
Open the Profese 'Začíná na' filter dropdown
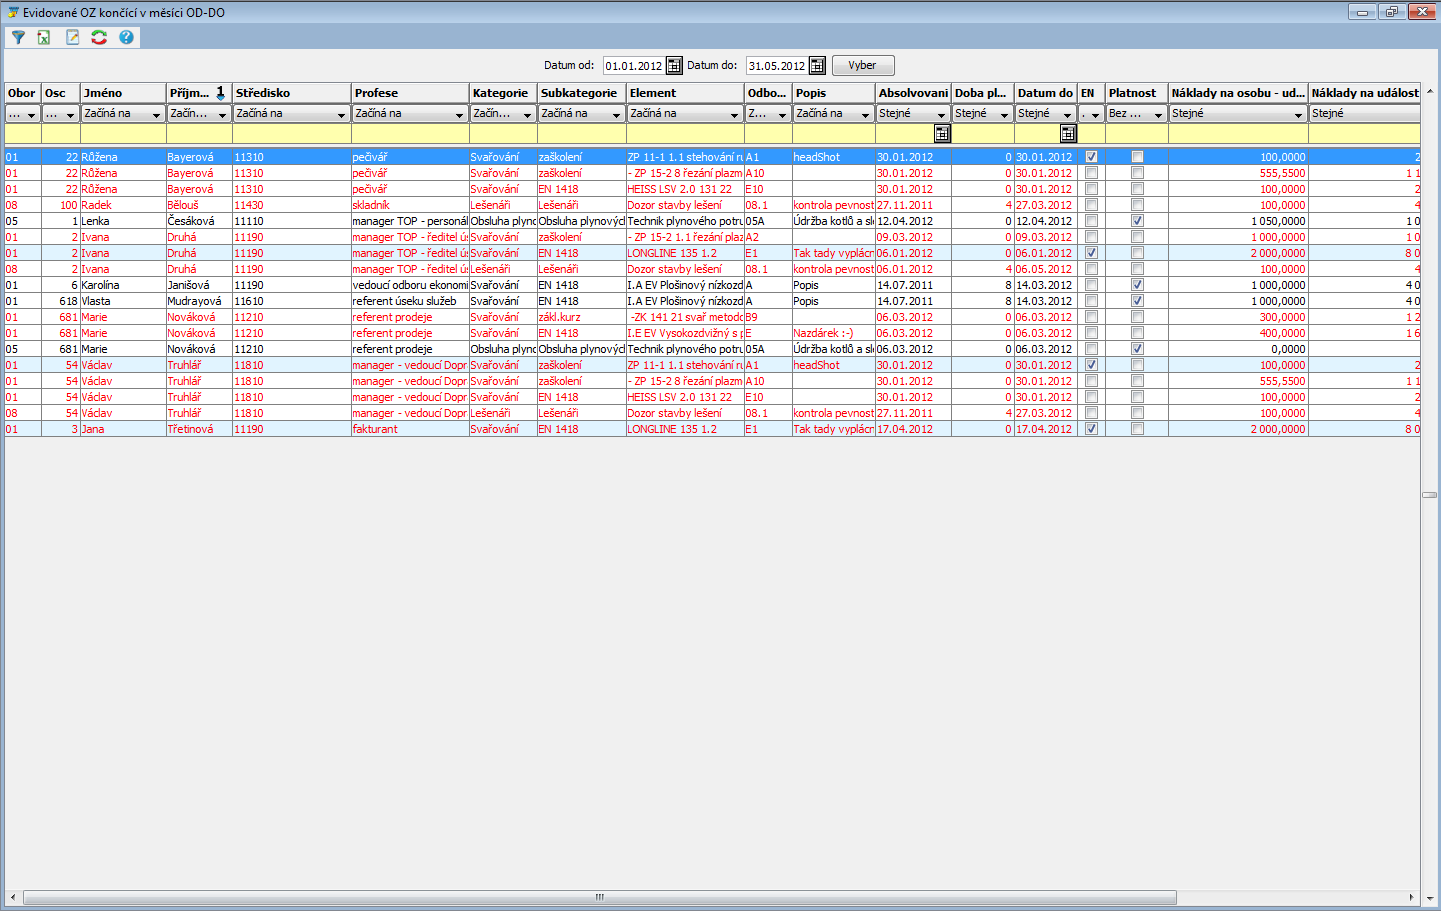410,114
